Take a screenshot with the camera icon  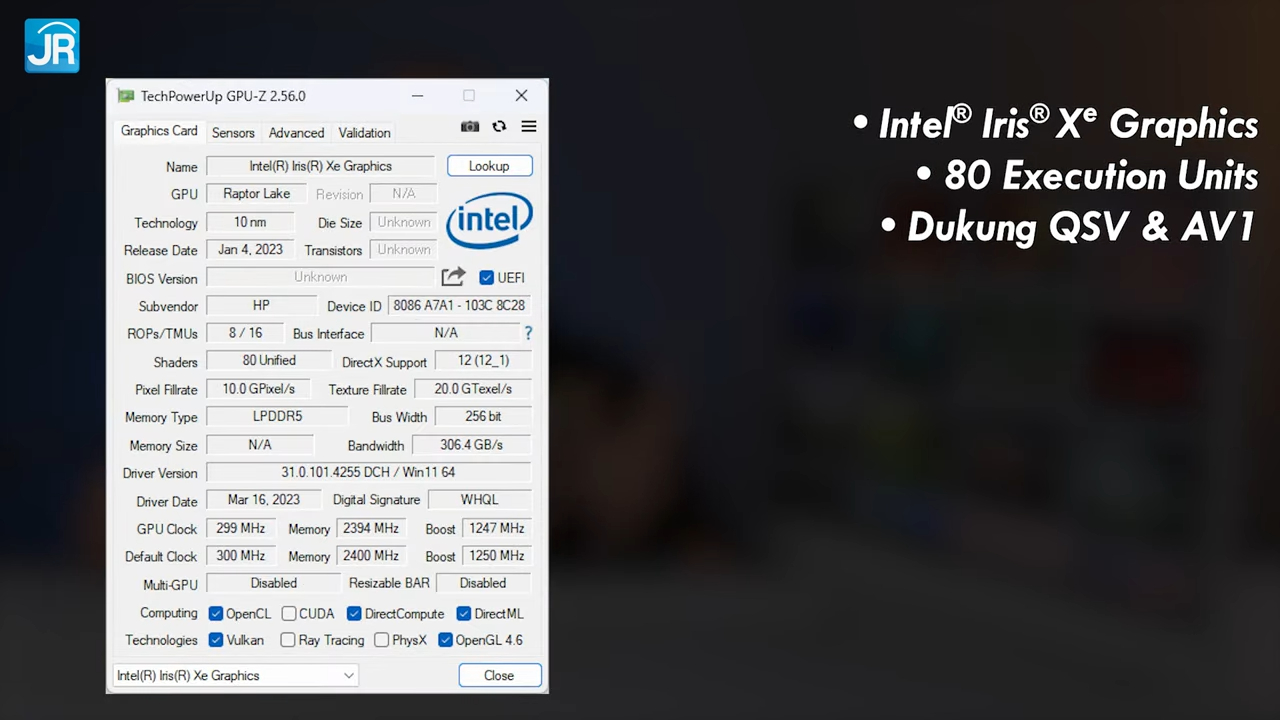[x=469, y=126]
